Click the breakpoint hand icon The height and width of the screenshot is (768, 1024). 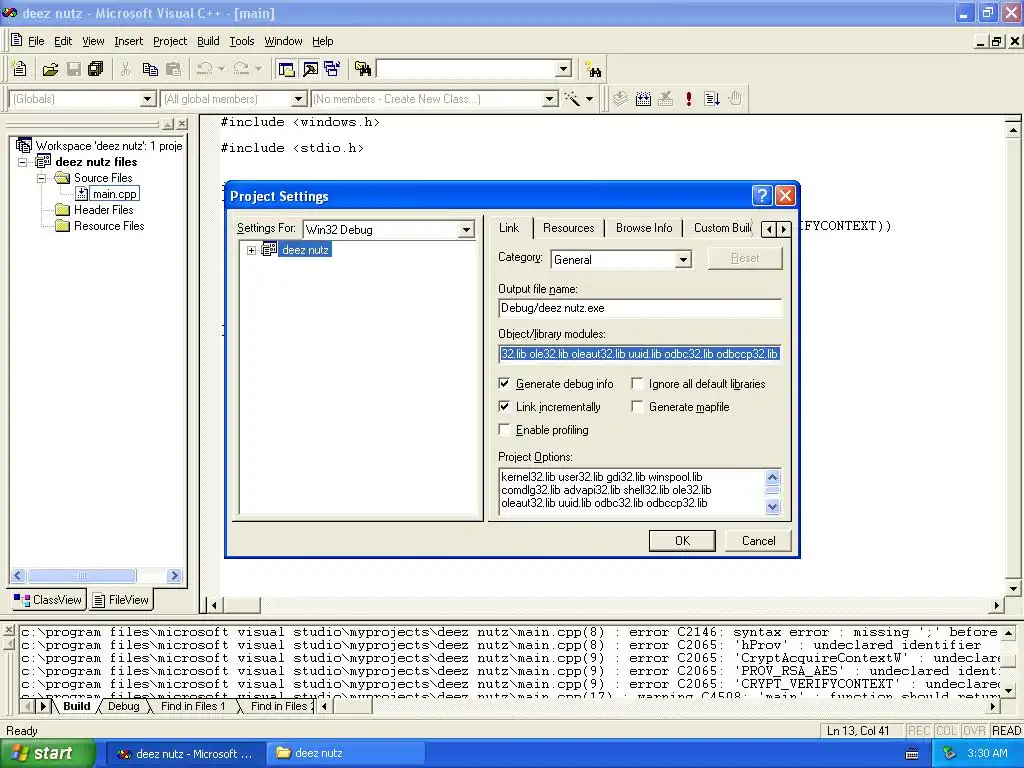click(735, 99)
